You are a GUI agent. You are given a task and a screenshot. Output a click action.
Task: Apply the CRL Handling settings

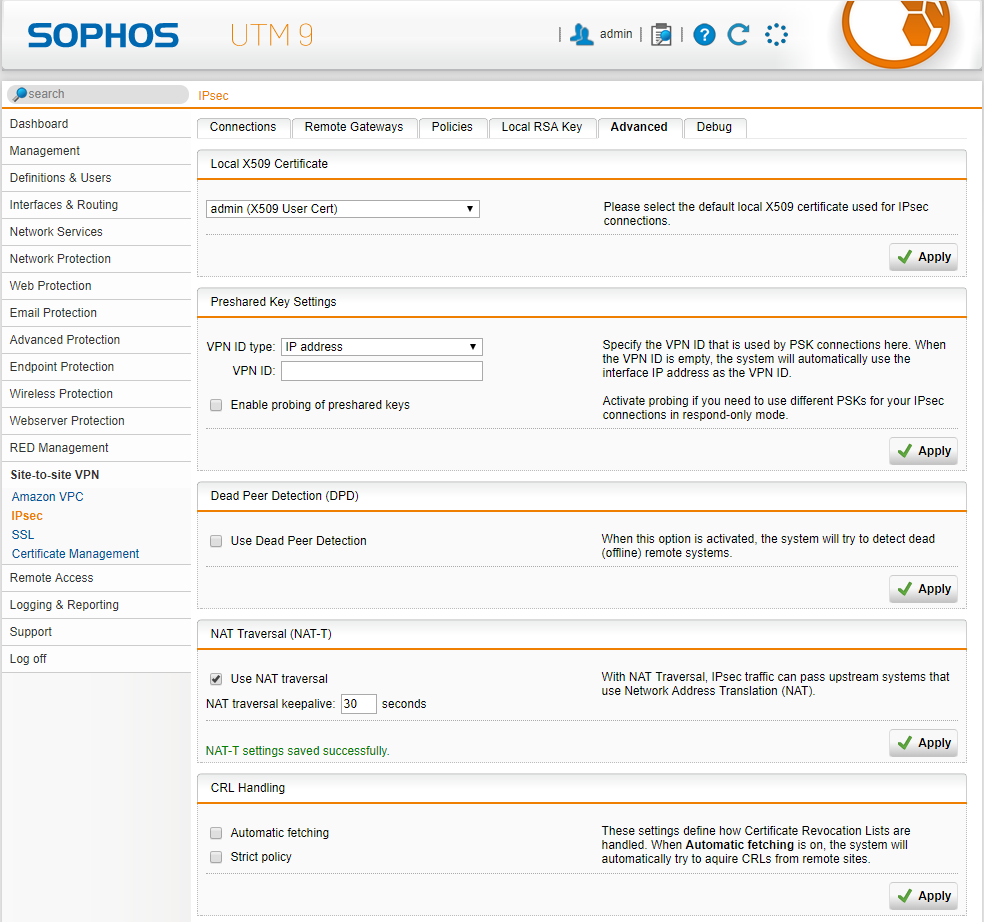[x=923, y=896]
